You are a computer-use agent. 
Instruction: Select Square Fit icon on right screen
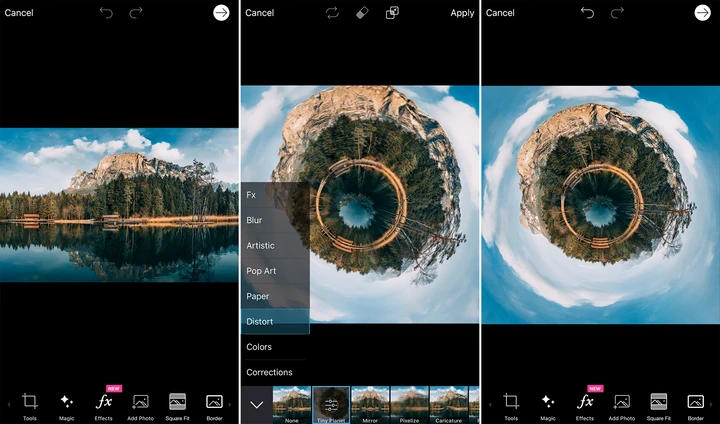point(658,401)
